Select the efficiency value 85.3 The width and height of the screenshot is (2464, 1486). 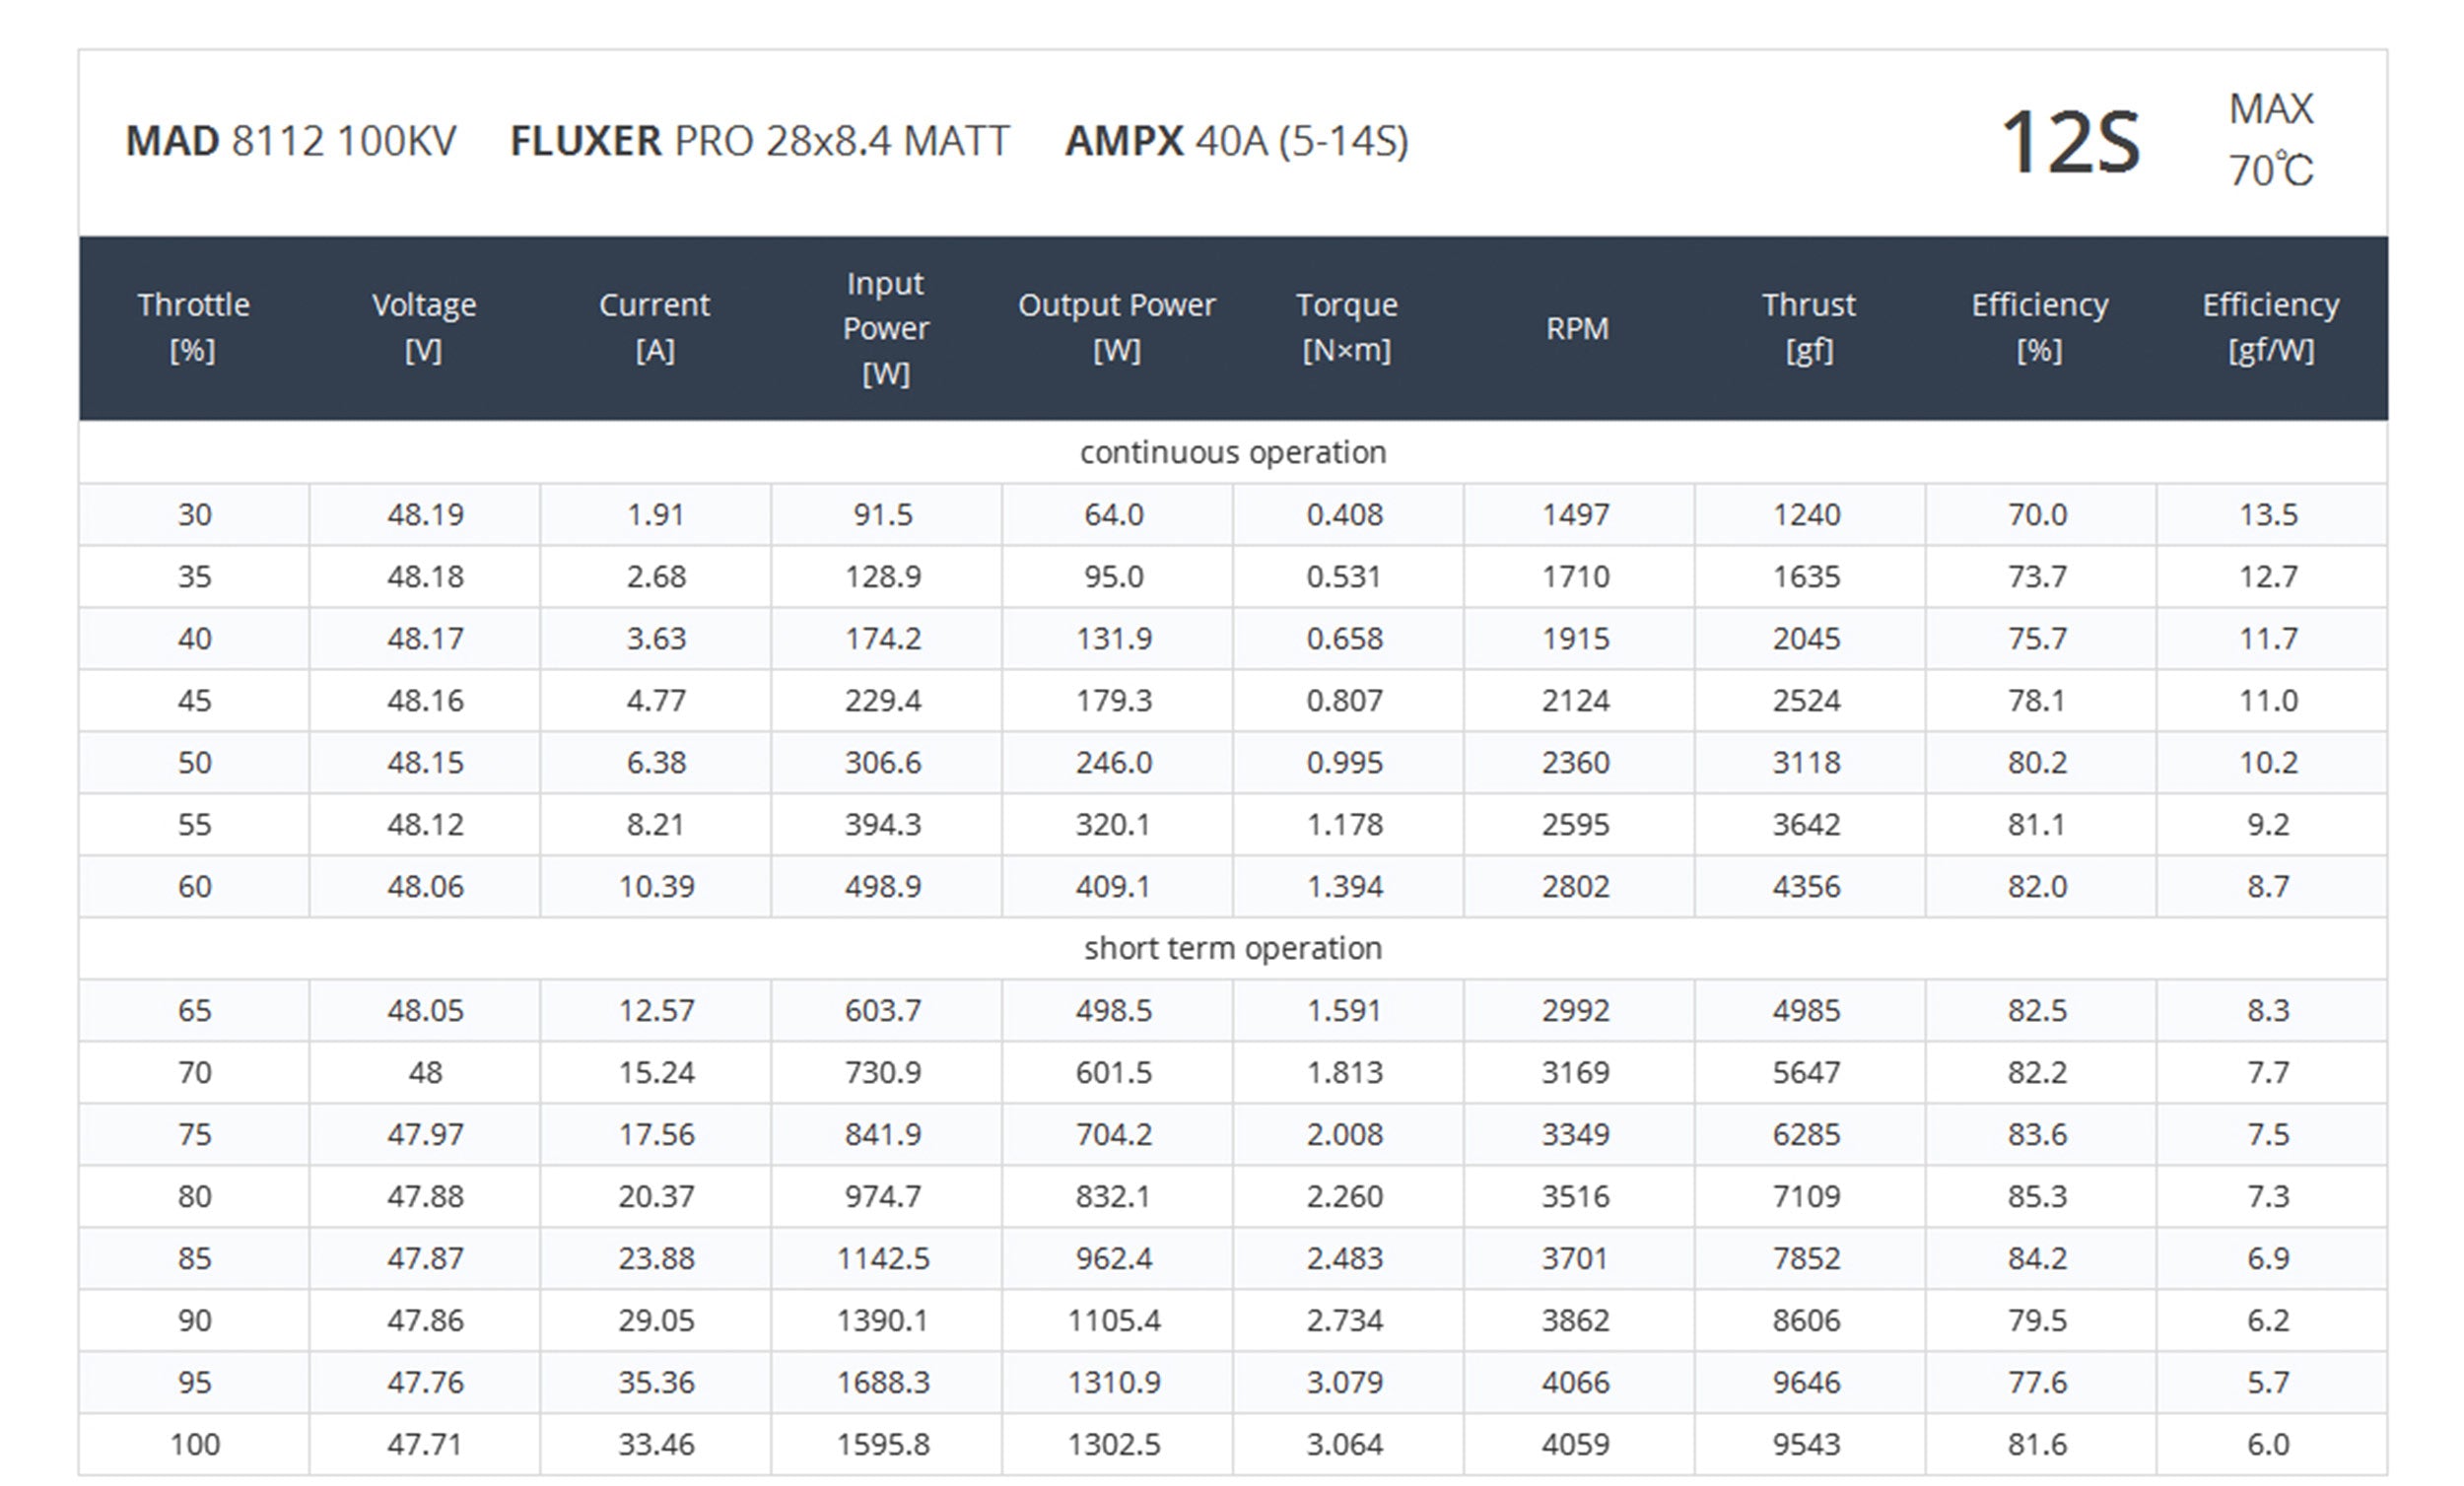click(x=2037, y=1196)
